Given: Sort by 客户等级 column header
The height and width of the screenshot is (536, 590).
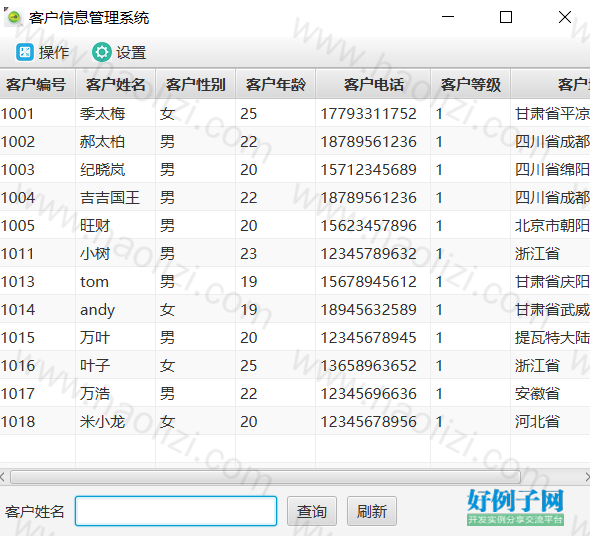Looking at the screenshot, I should click(471, 84).
